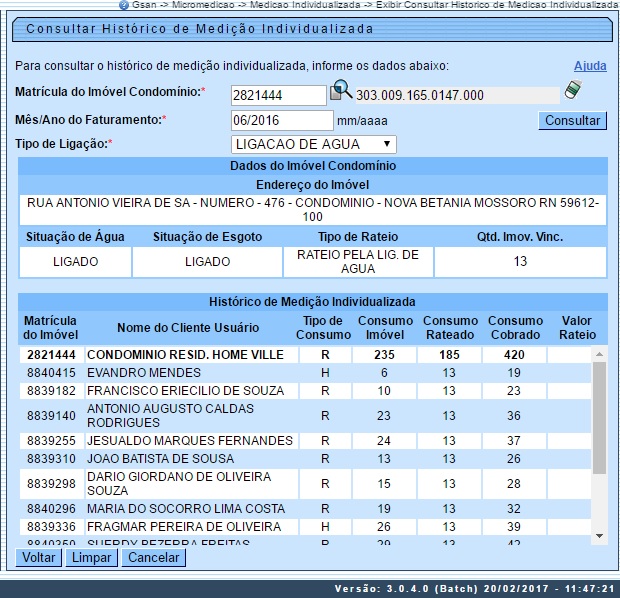Viewport: 620px width, 598px height.
Task: Hit the Cancelar button
Action: 154,557
